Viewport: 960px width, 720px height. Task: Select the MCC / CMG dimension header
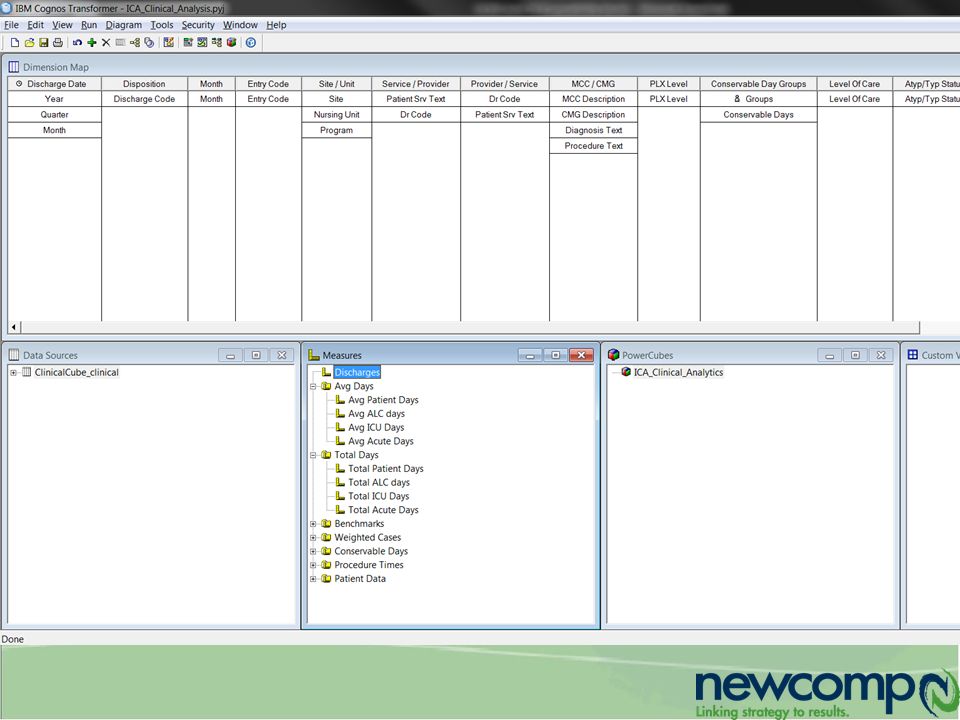(x=593, y=84)
